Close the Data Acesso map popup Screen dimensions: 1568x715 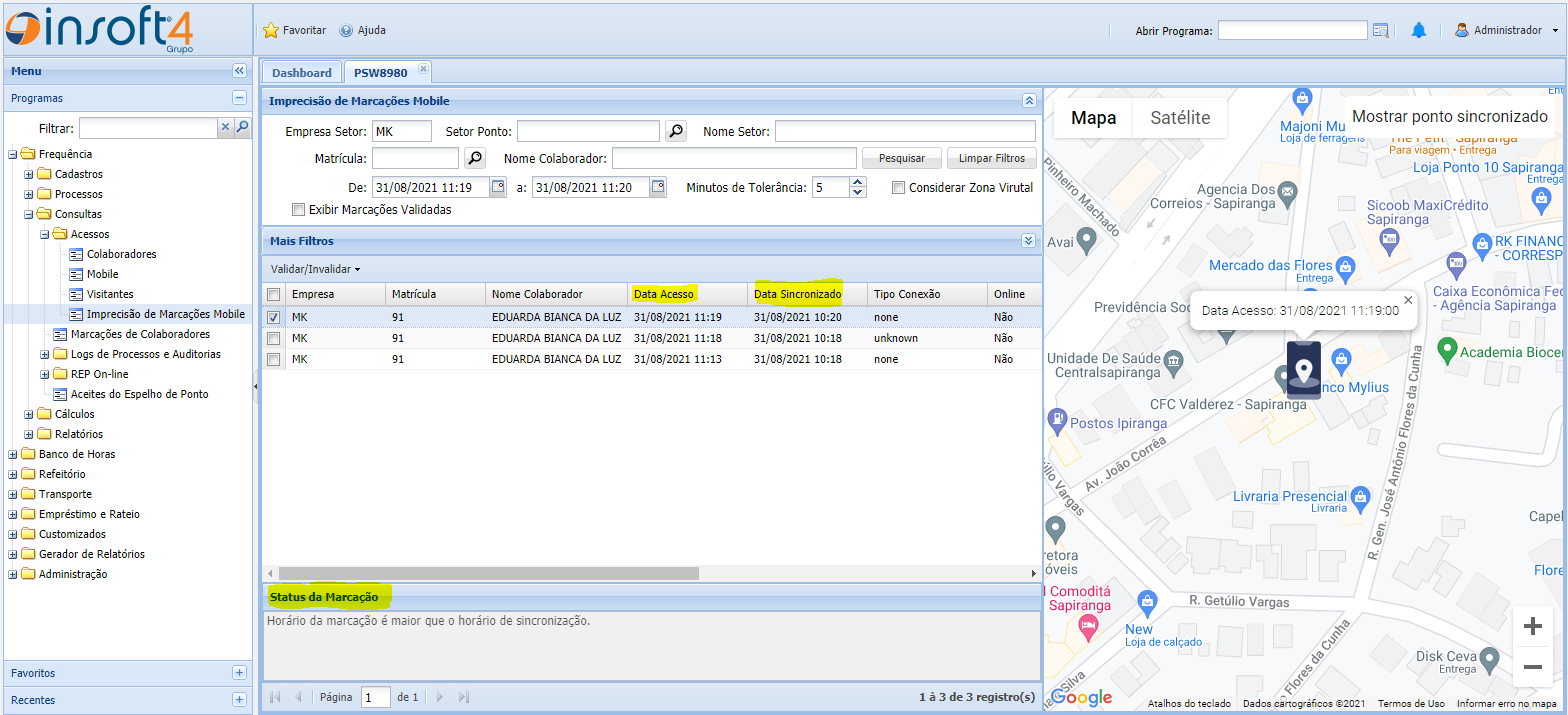coord(1408,300)
